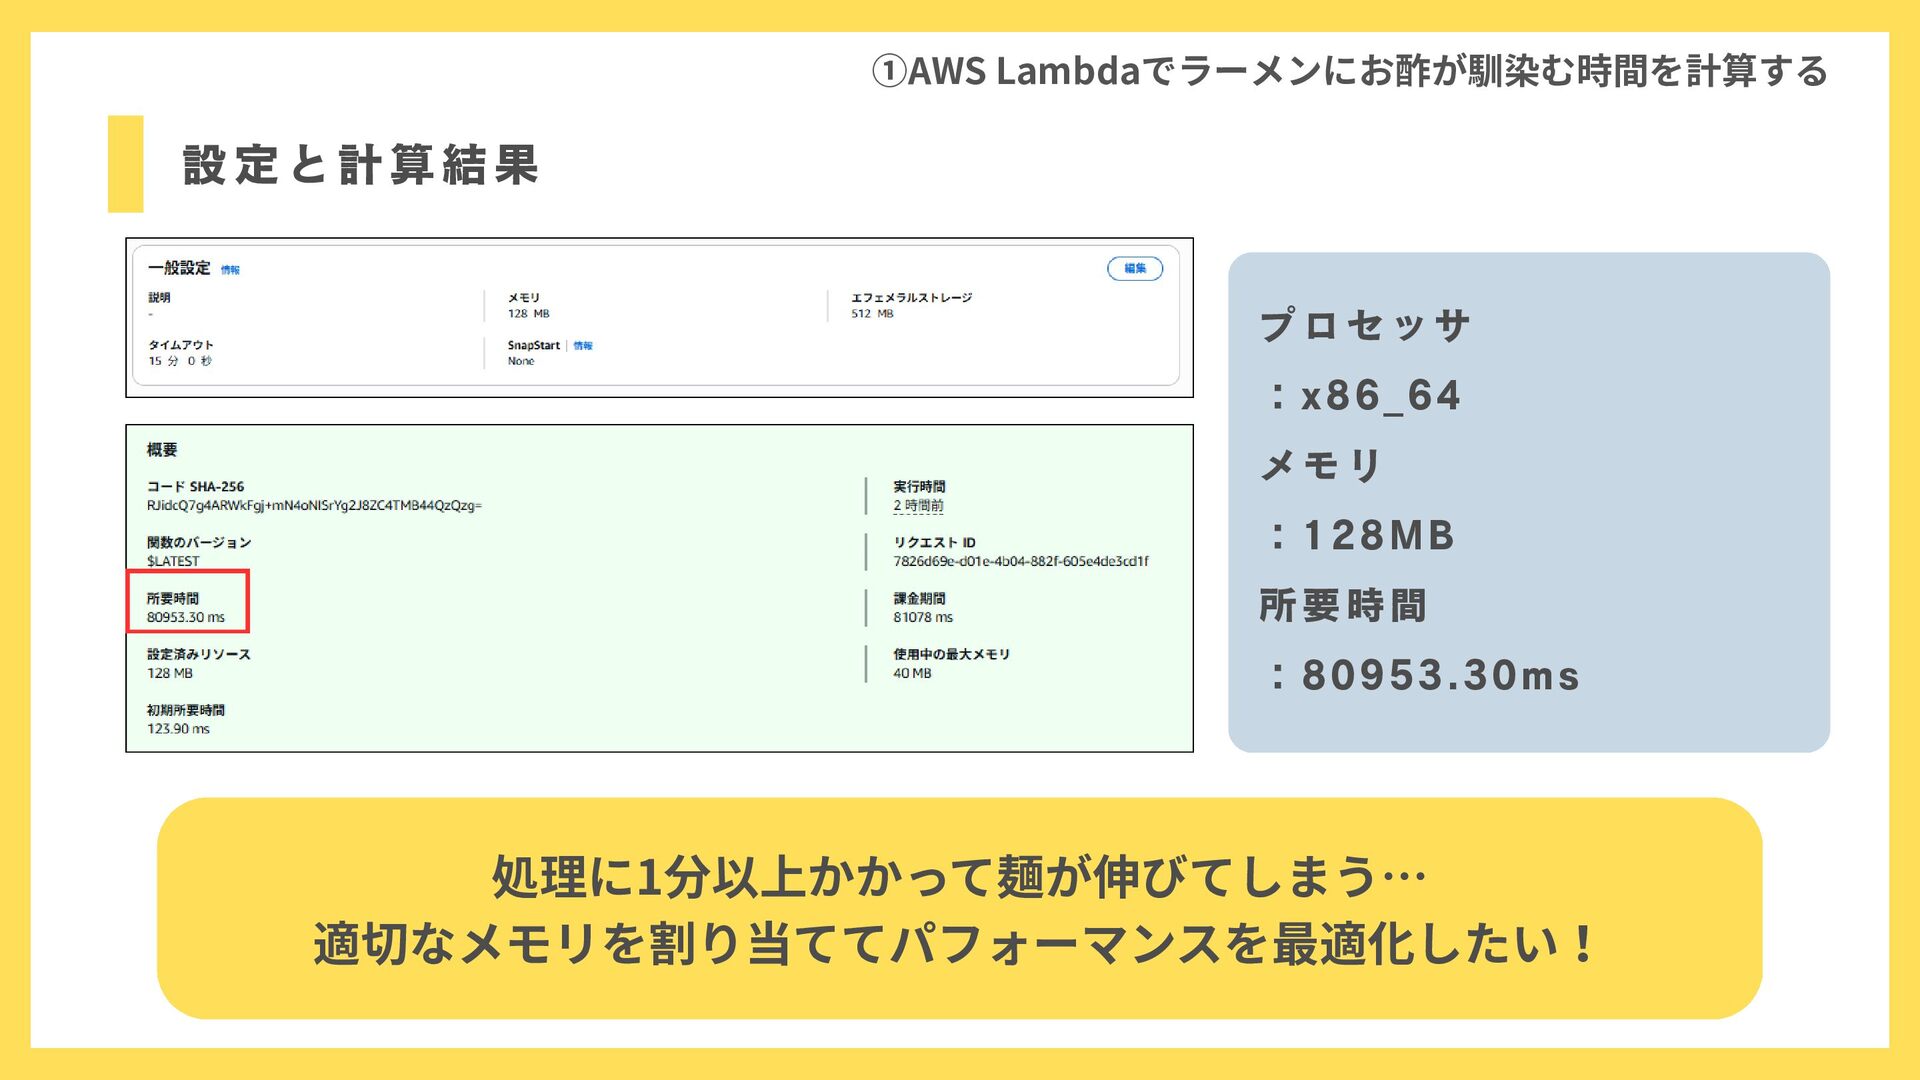Click the 初期所要時間 123.90 ms value
This screenshot has height=1080, width=1920.
178,729
